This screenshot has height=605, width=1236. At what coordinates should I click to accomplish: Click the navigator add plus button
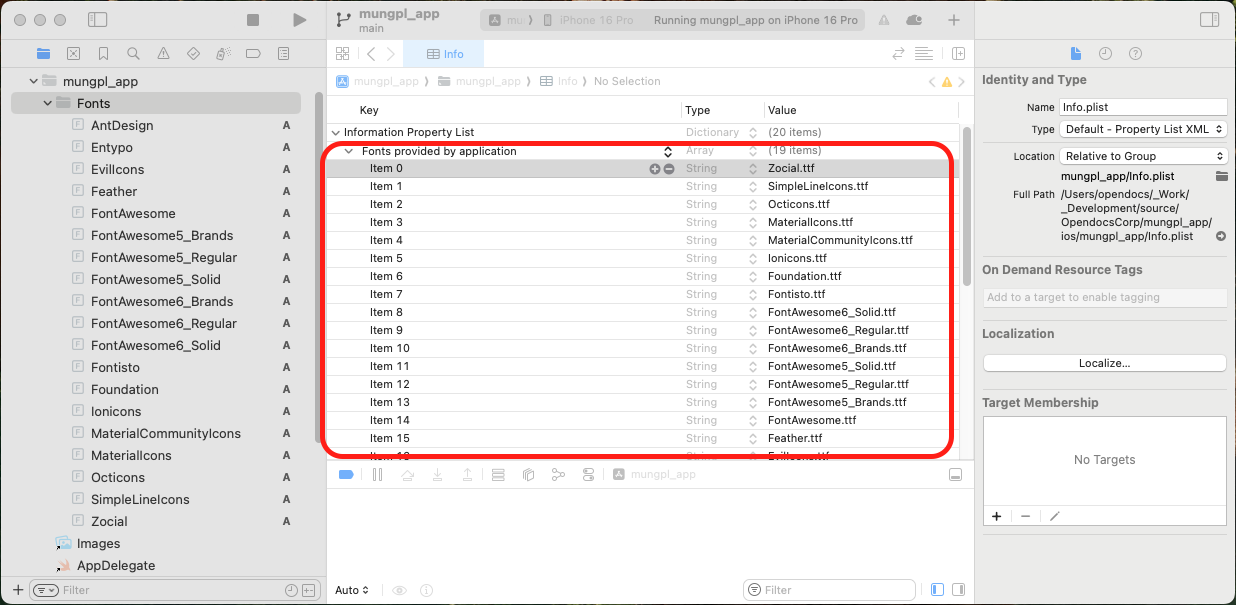pos(17,590)
